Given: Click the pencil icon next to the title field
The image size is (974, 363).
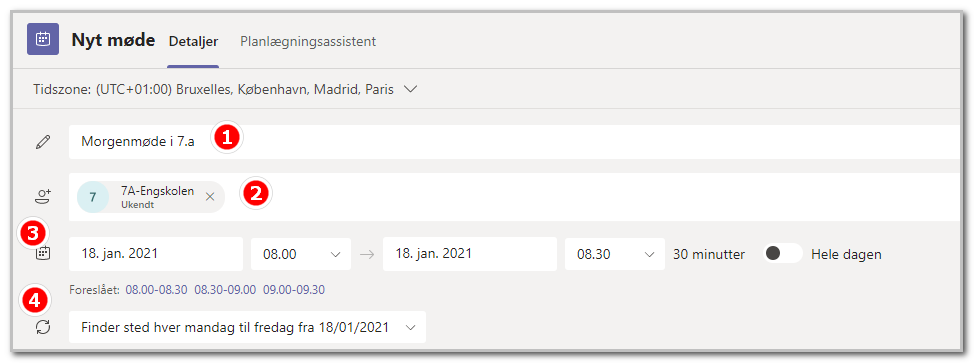Looking at the screenshot, I should click(43, 142).
